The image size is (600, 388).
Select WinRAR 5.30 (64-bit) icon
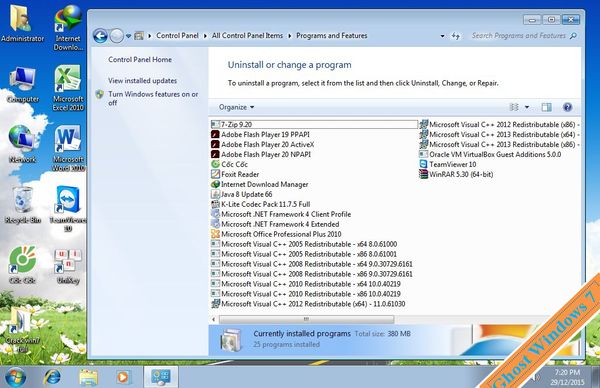click(423, 174)
